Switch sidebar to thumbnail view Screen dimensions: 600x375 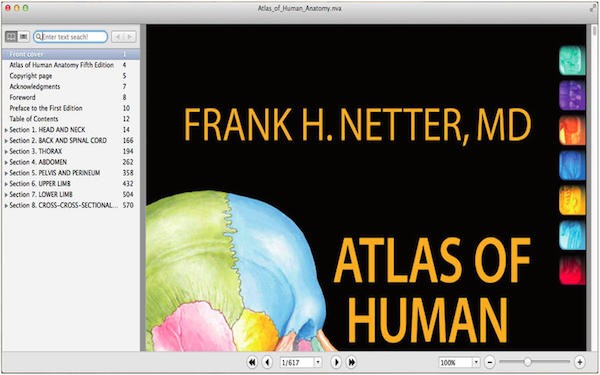pos(11,37)
